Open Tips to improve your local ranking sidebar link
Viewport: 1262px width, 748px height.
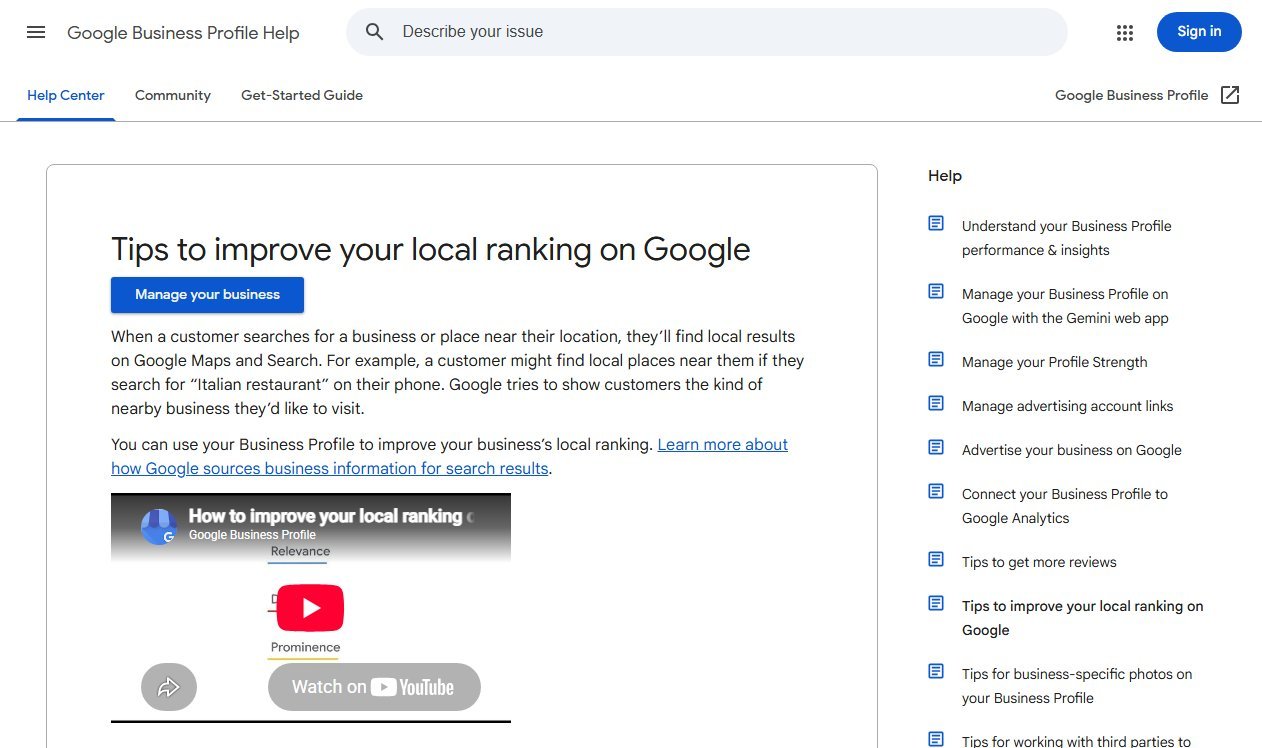click(x=1083, y=618)
